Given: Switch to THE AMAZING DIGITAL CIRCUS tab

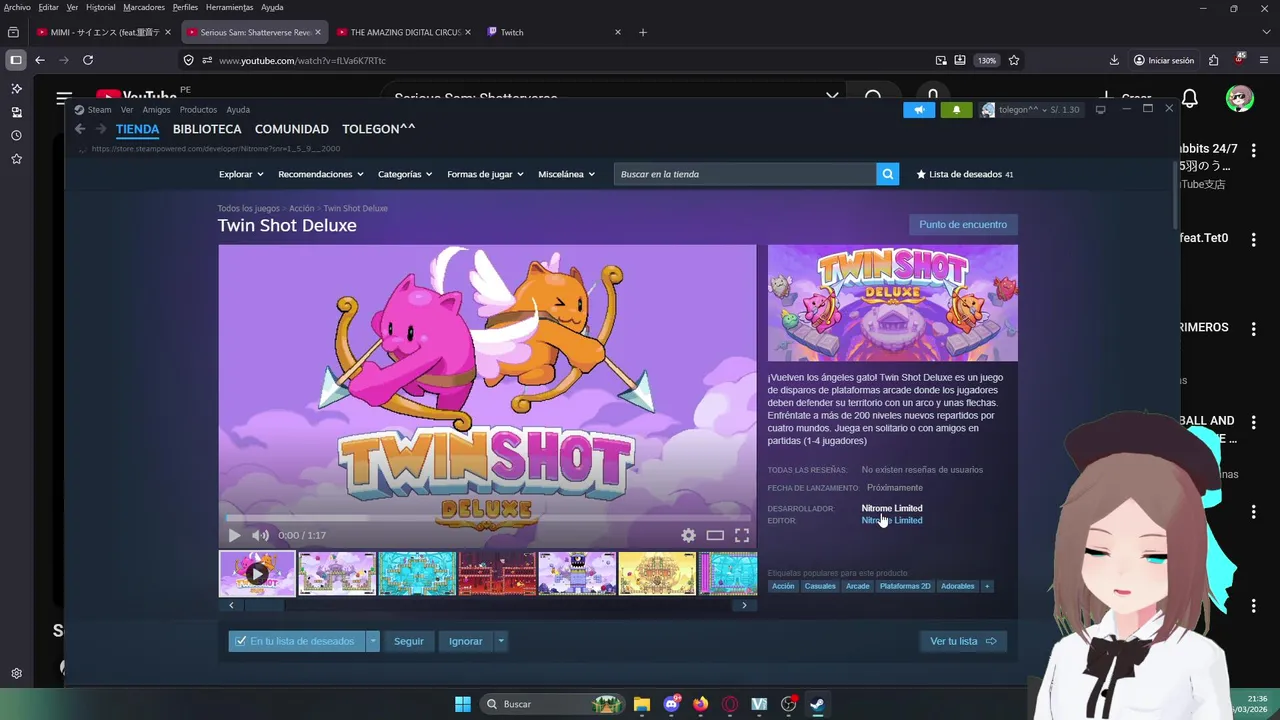Looking at the screenshot, I should pyautogui.click(x=405, y=32).
